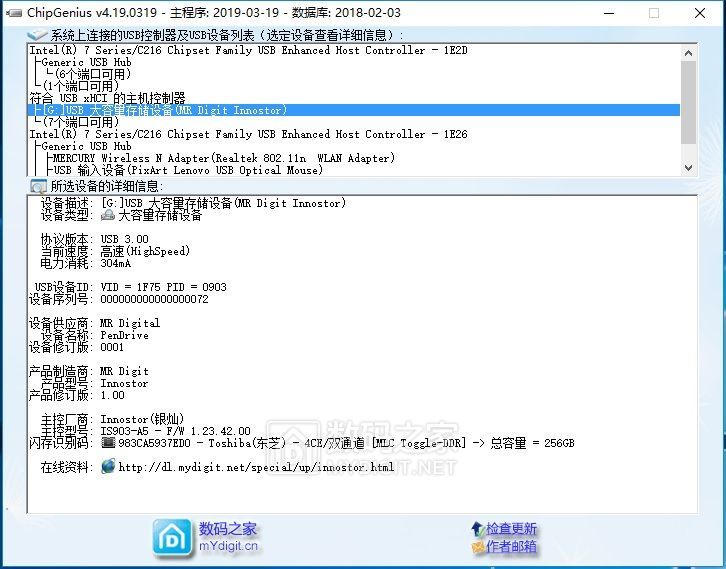The height and width of the screenshot is (569, 726).
Task: Click the blue 数码之家 house logo icon
Action: (172, 538)
